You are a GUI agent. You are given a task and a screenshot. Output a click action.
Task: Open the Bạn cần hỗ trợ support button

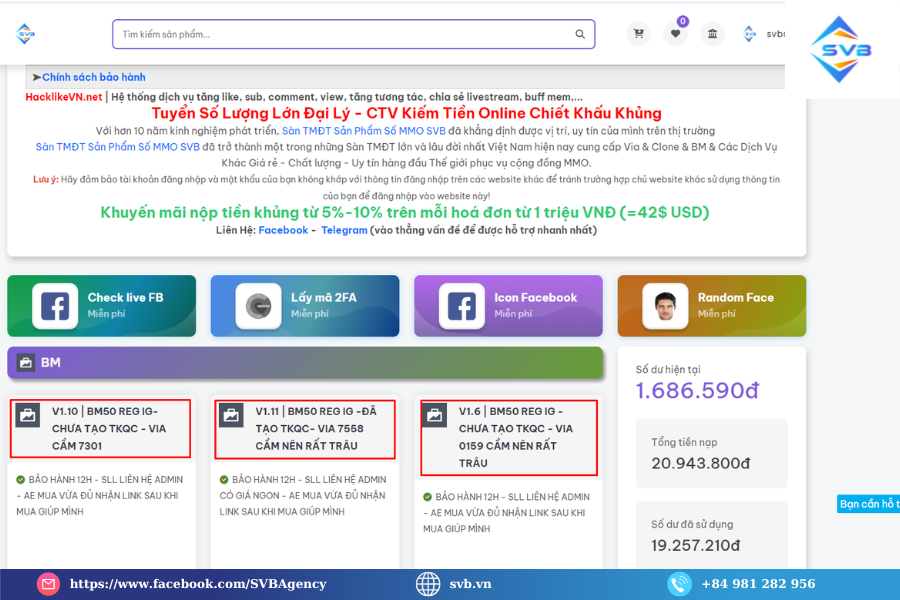point(868,504)
